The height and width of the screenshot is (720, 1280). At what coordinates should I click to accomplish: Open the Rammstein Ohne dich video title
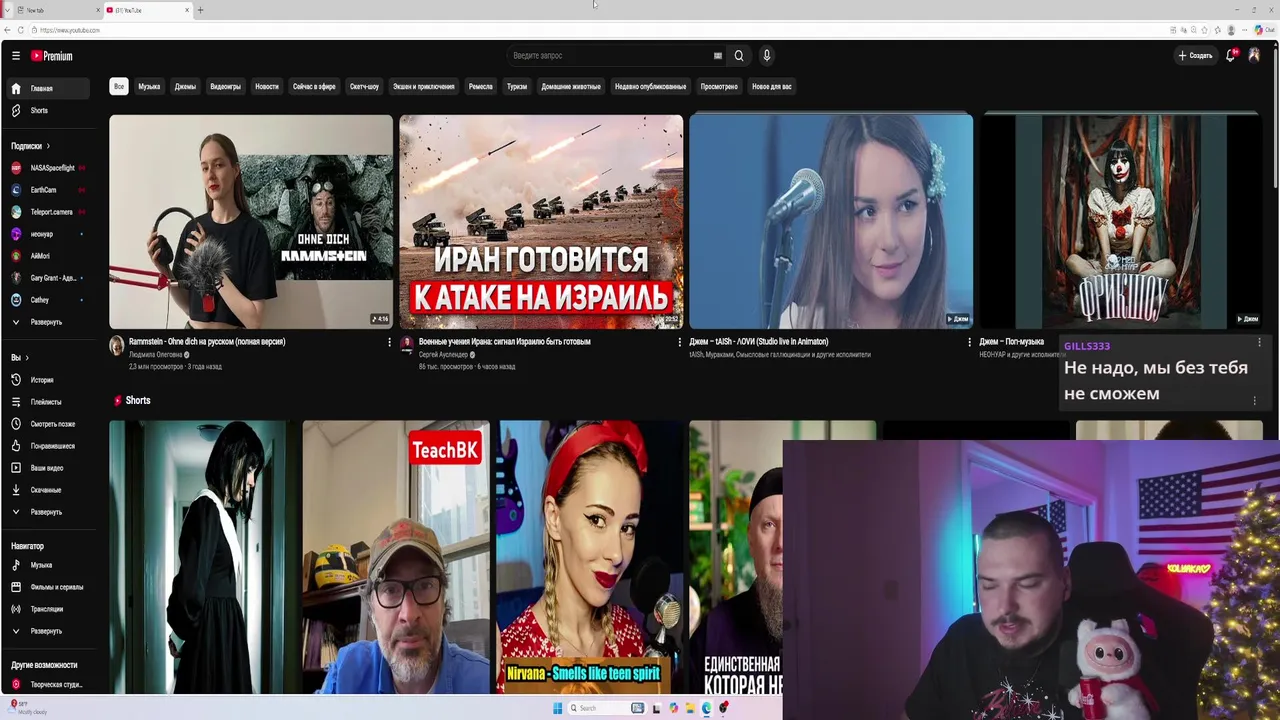207,342
